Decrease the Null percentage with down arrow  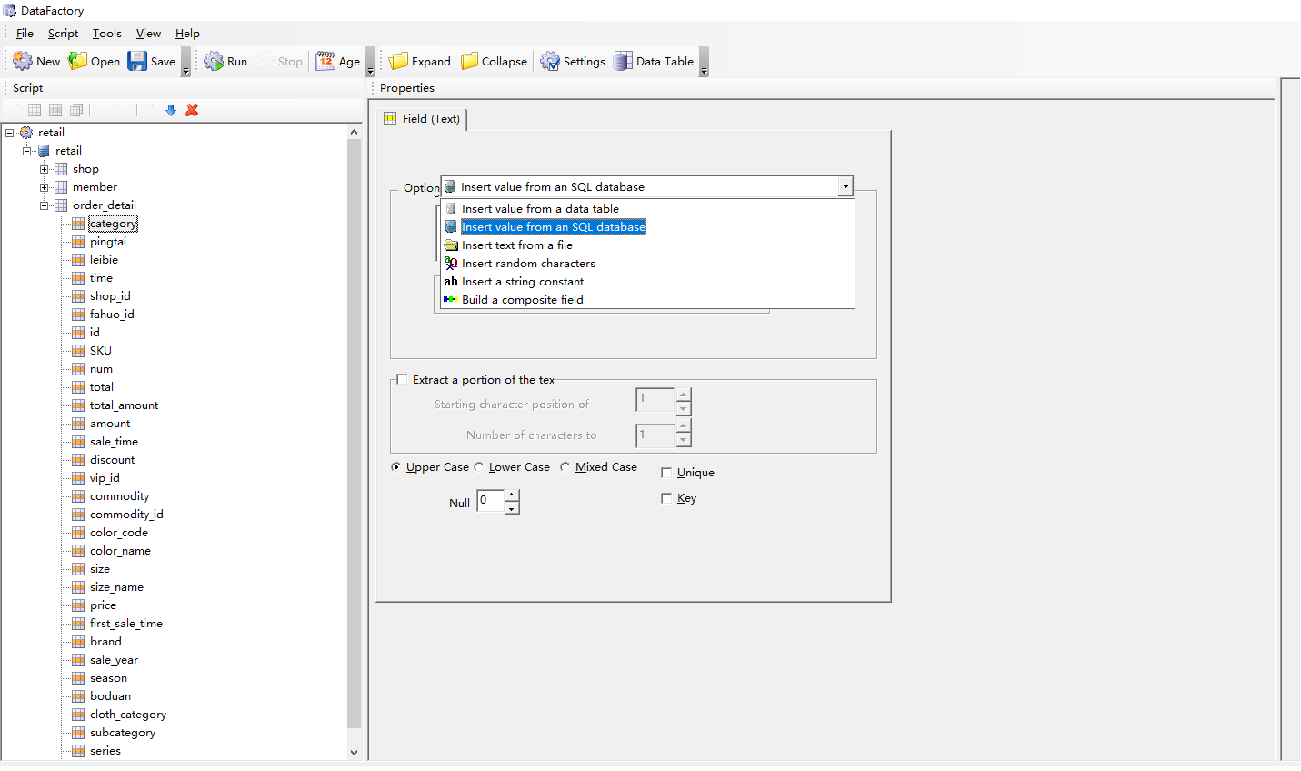click(512, 508)
